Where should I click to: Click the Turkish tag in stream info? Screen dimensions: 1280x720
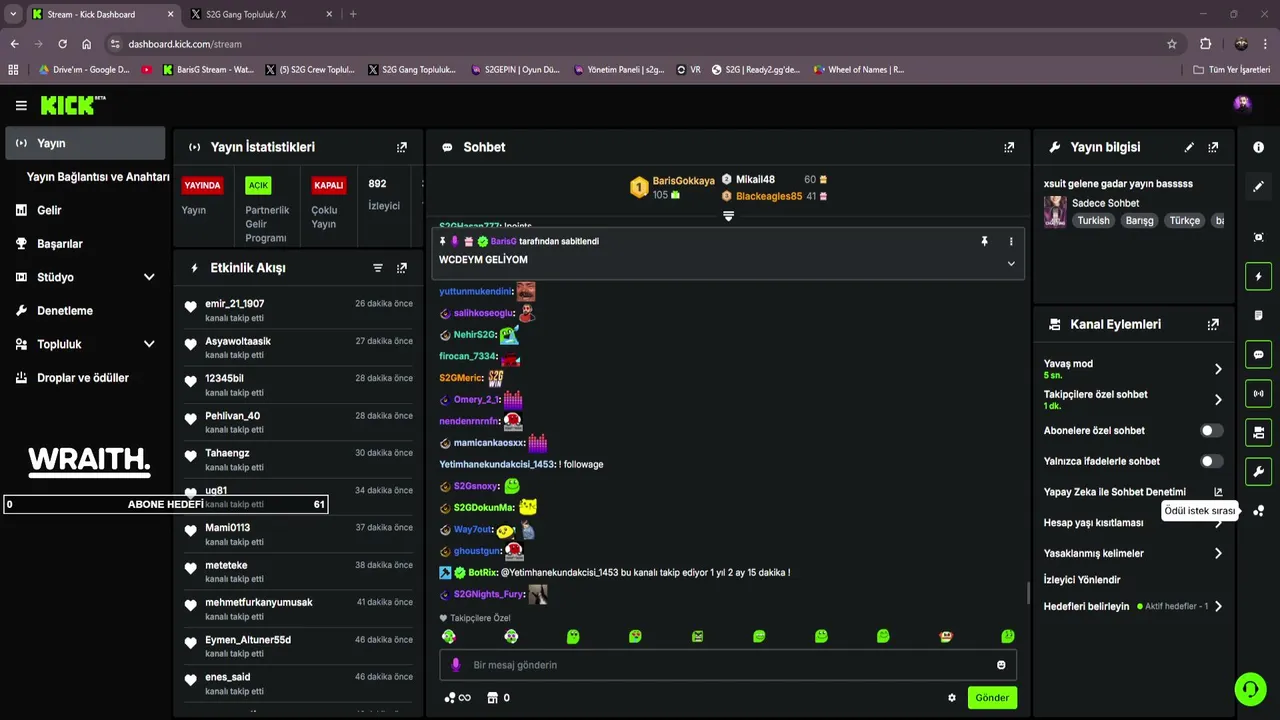point(1093,220)
